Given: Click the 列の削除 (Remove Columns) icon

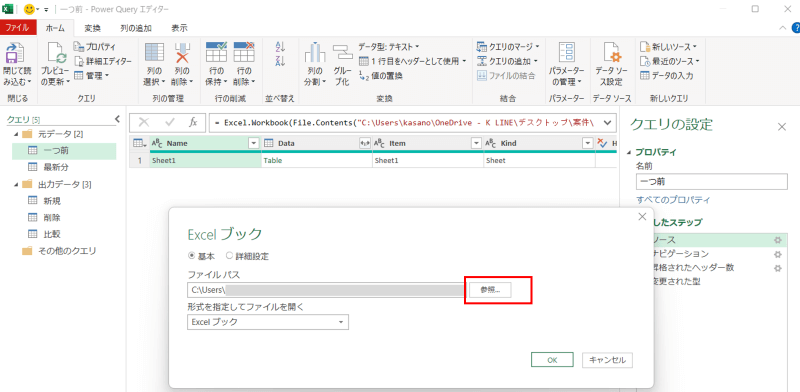Looking at the screenshot, I should point(182,53).
